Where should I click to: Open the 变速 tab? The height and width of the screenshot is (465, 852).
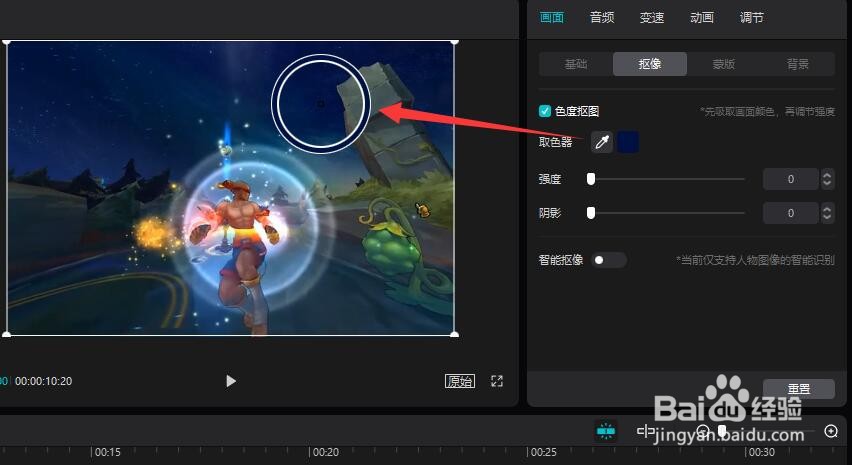coord(652,17)
